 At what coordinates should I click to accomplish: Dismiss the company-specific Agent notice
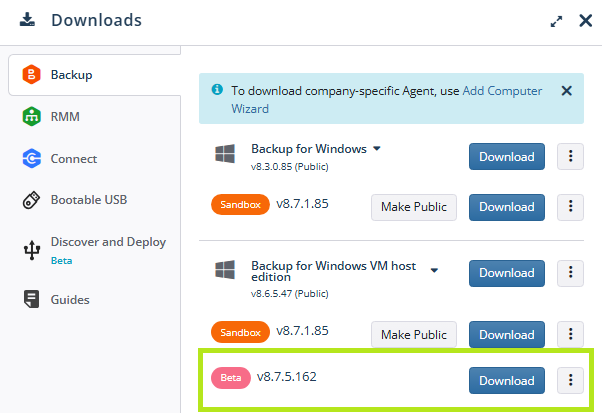567,91
